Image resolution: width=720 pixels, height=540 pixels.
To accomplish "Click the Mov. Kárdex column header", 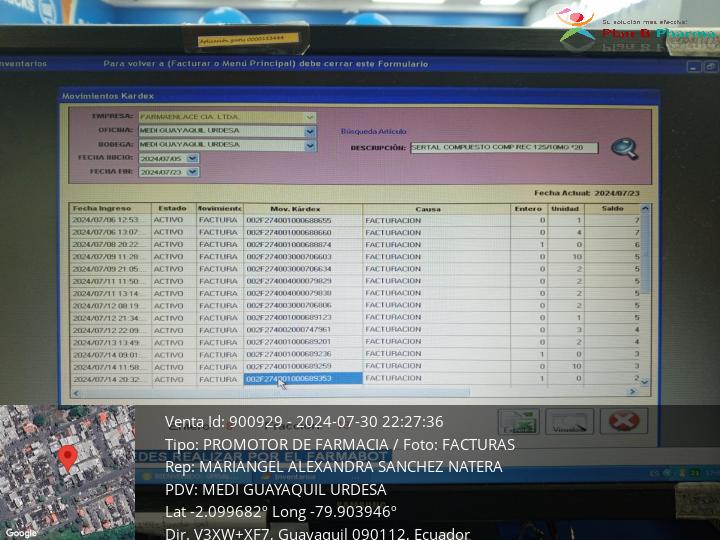I will pos(303,209).
